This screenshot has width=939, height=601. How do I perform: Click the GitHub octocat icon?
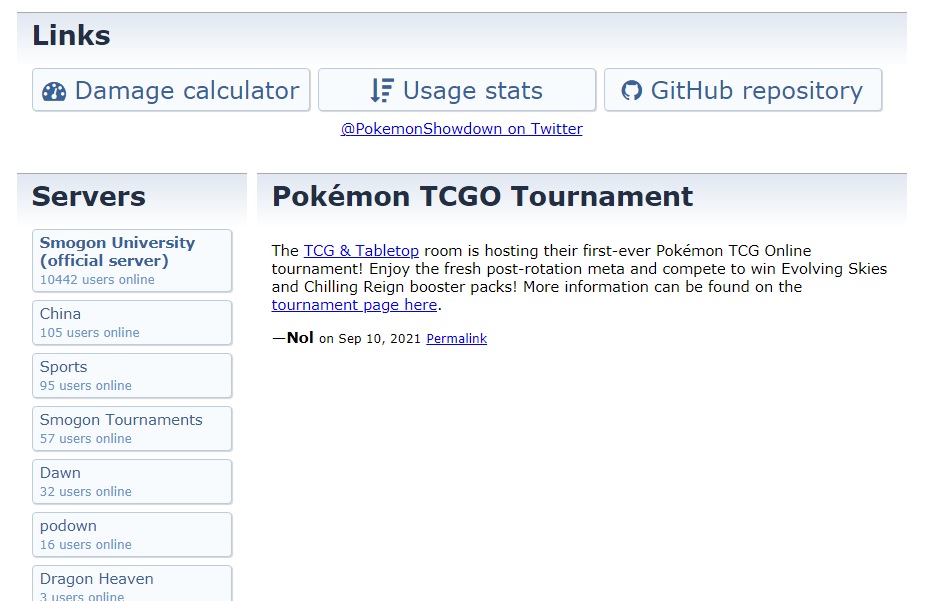coord(631,91)
